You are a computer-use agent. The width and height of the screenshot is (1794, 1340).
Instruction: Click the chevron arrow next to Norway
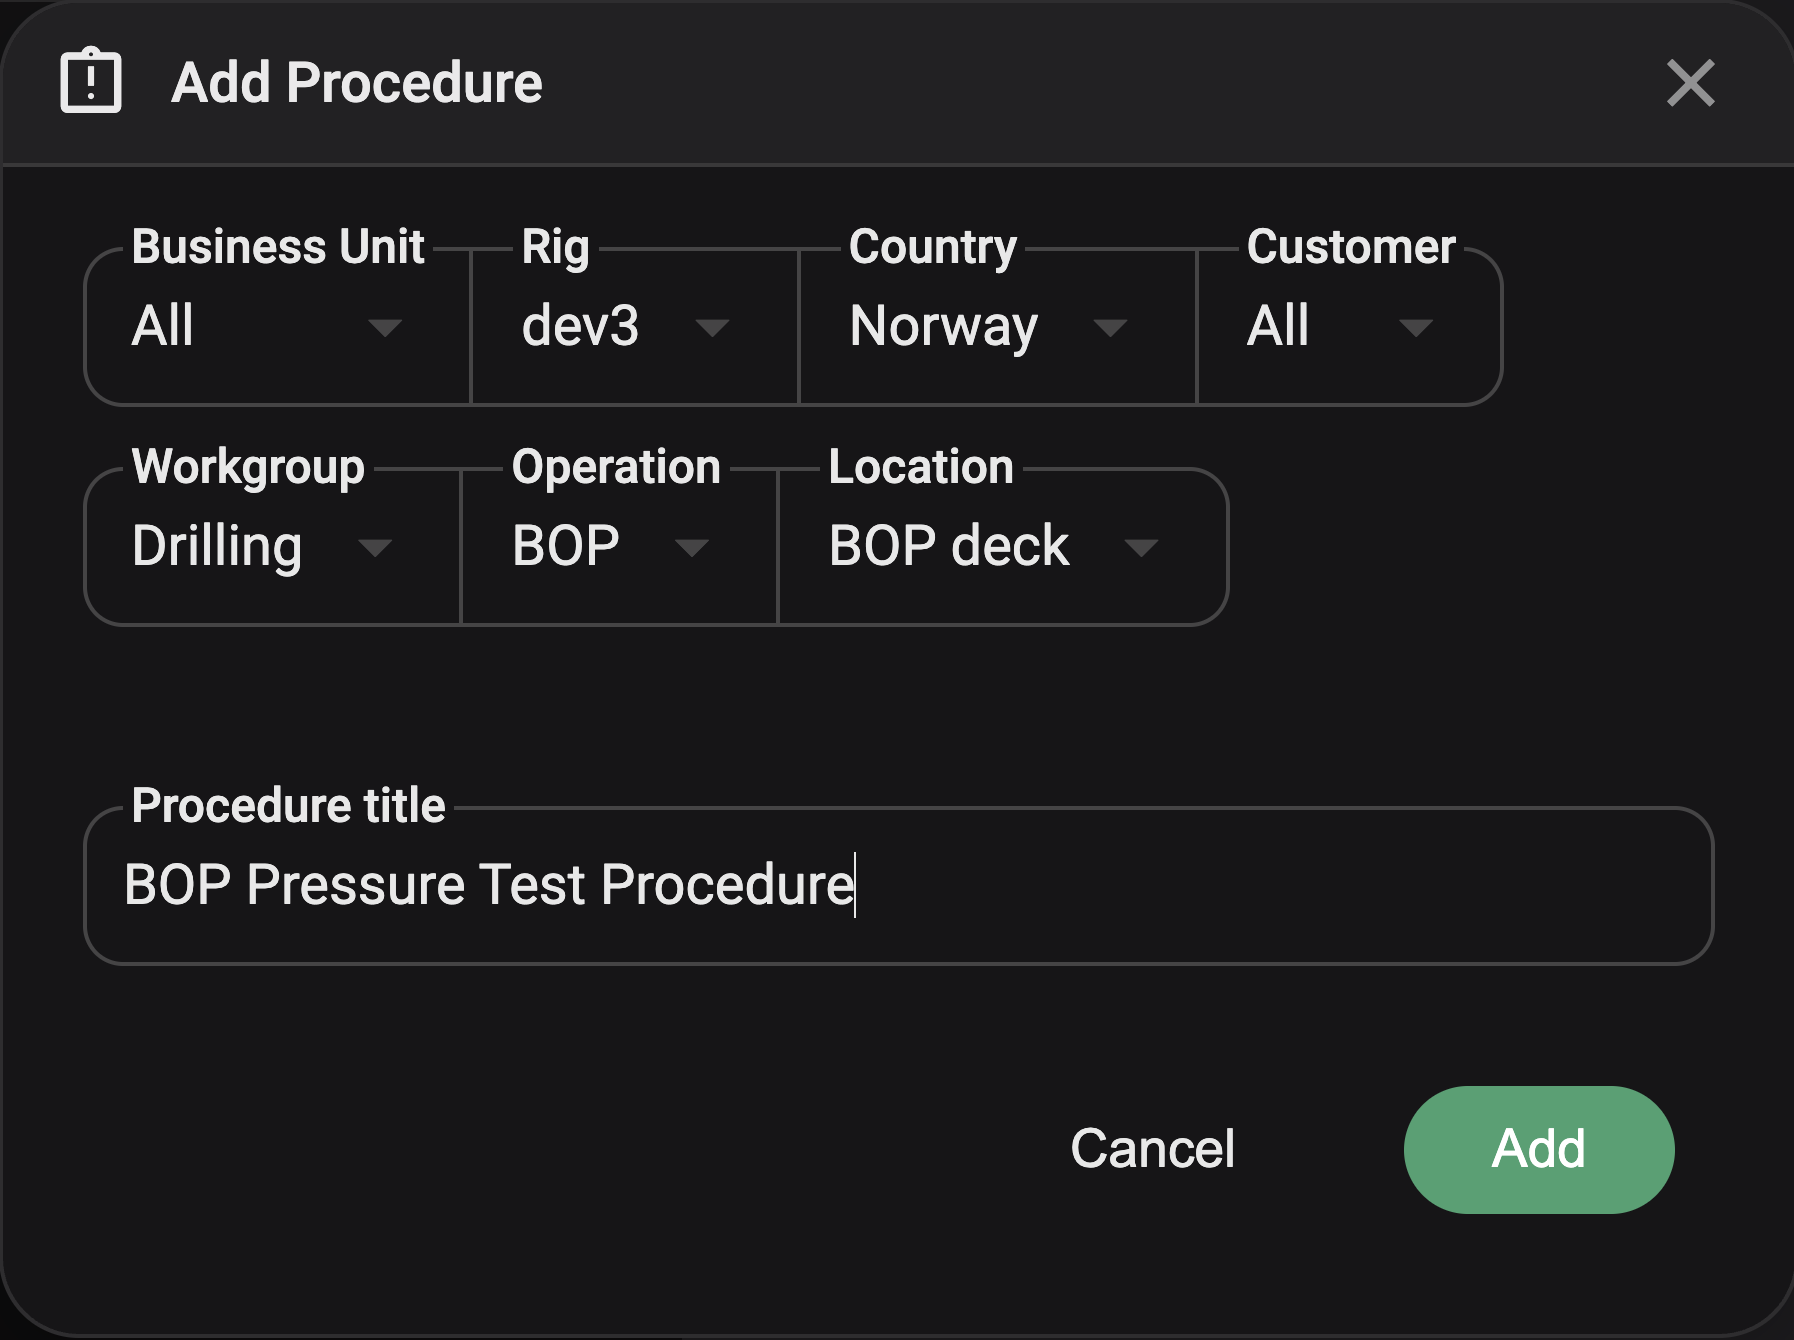coord(1113,328)
